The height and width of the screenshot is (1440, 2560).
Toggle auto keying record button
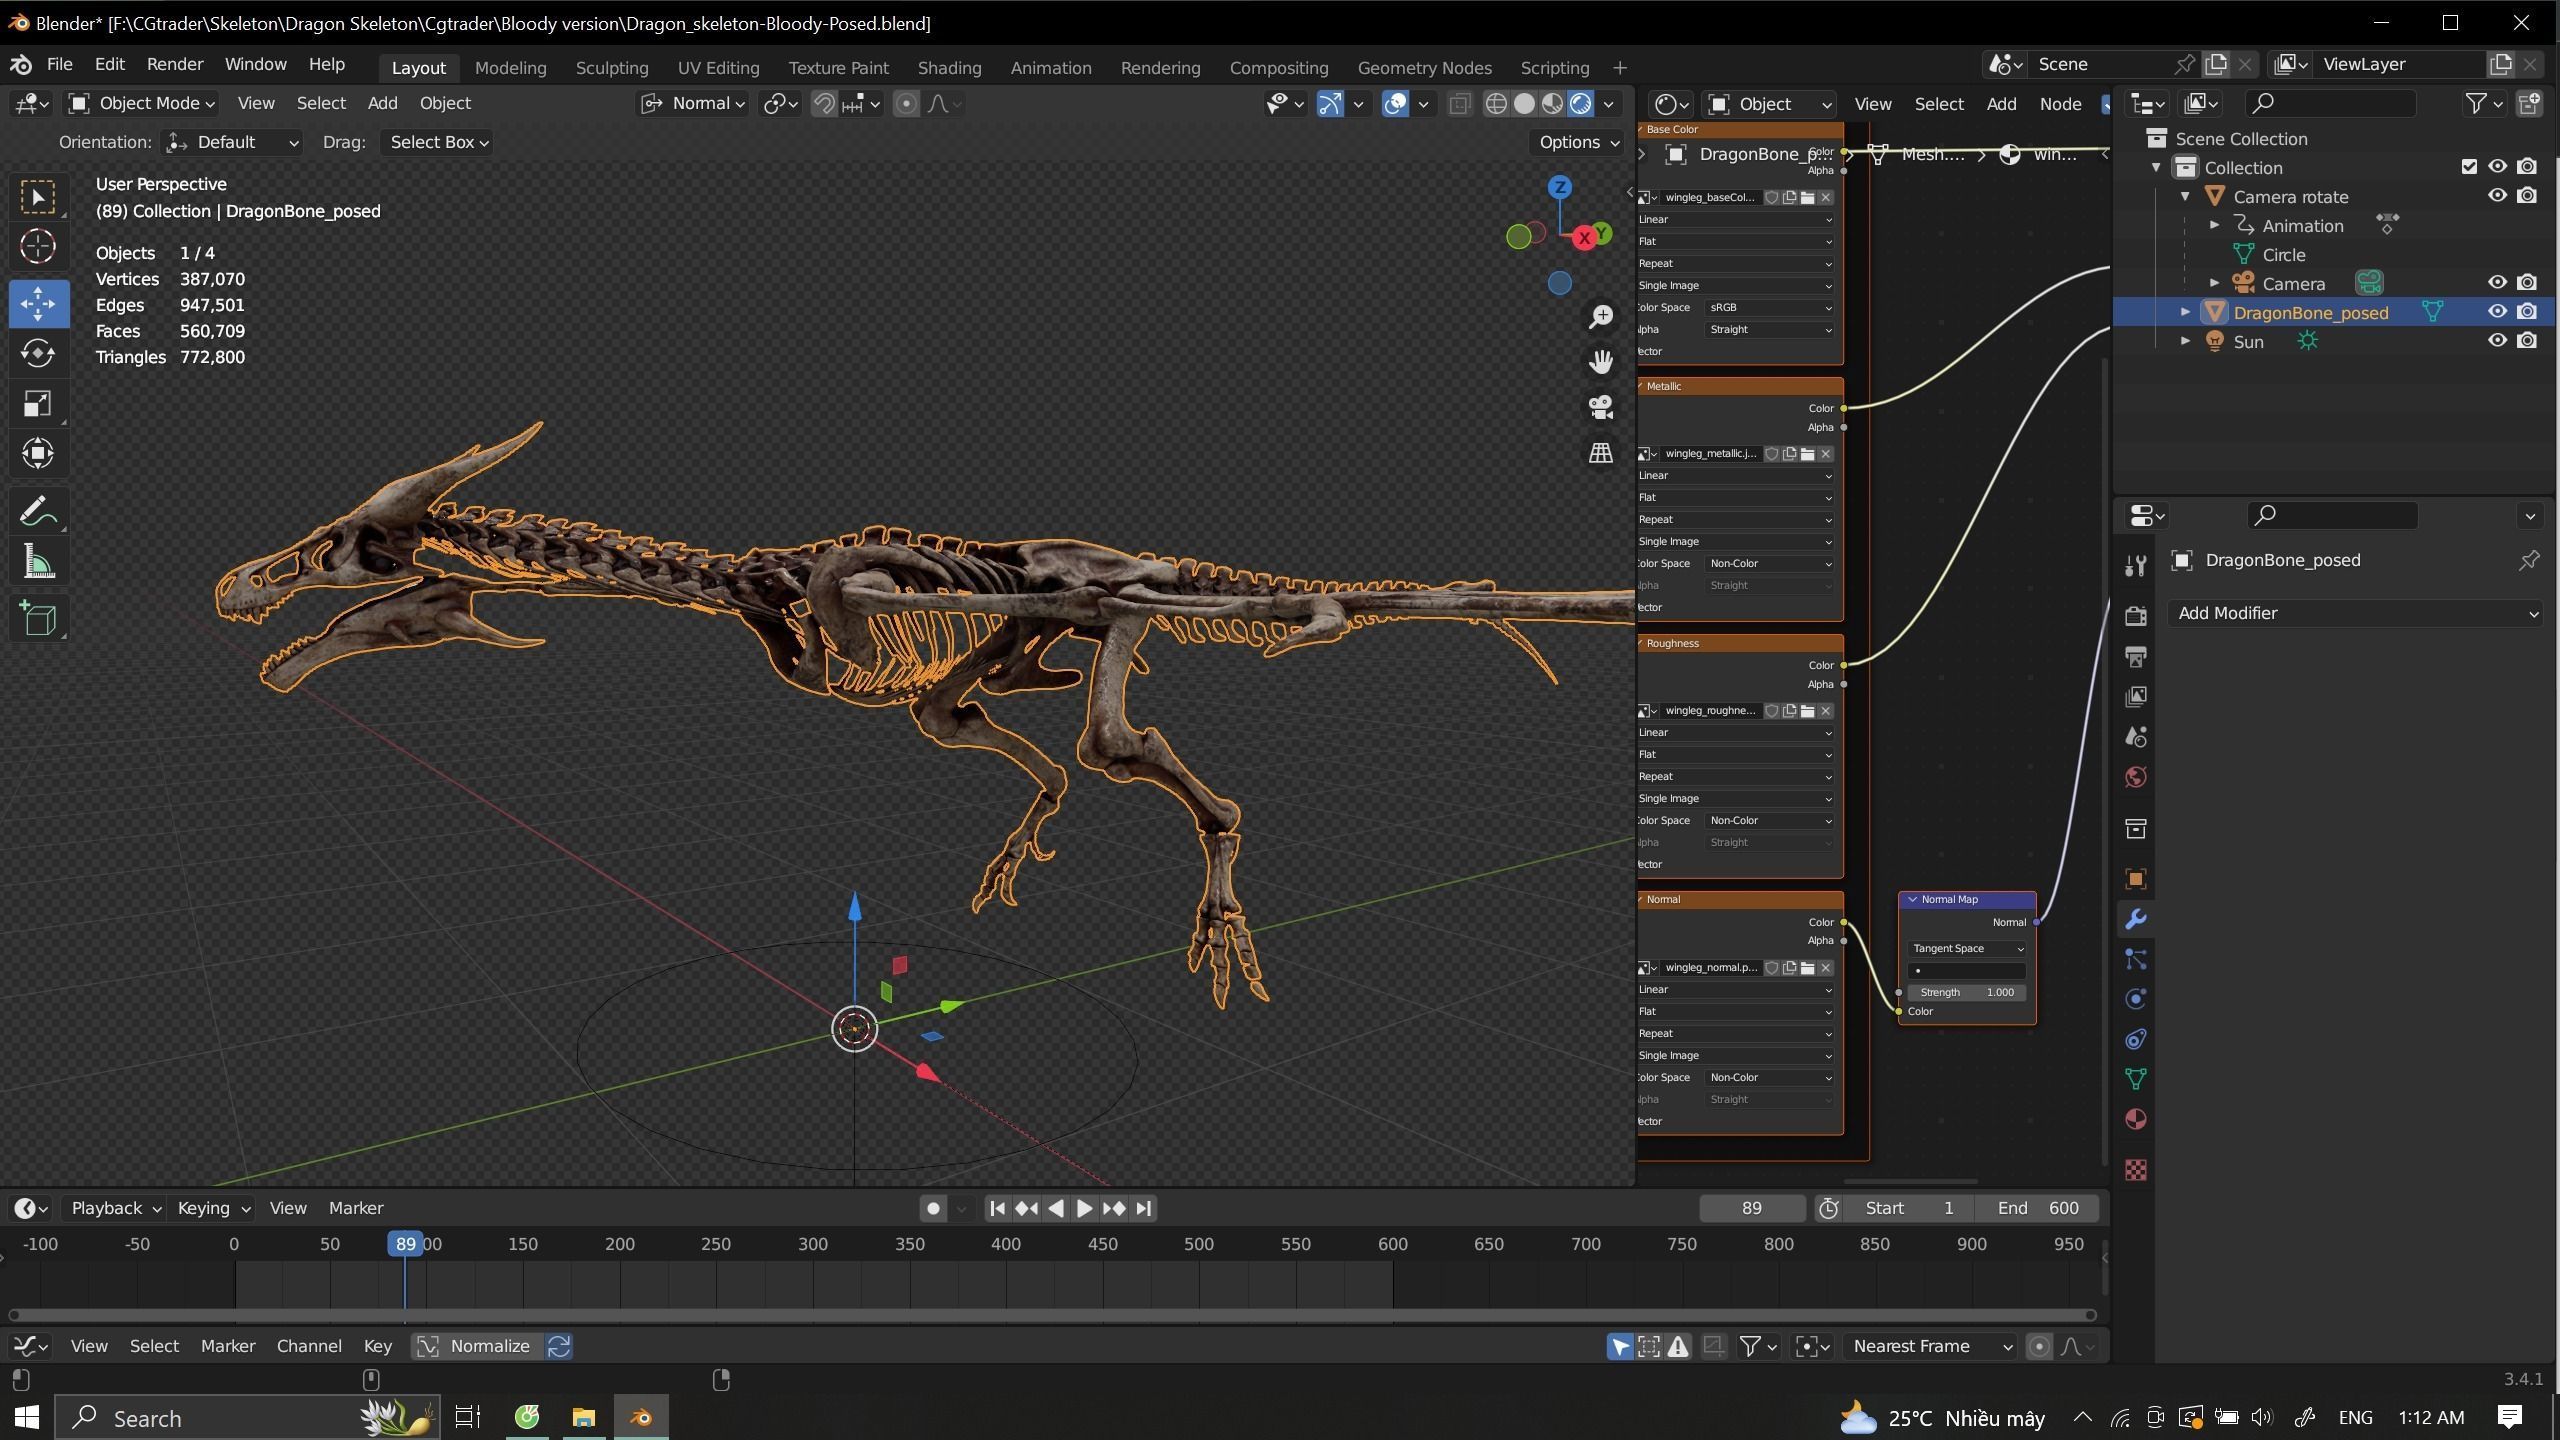[933, 1208]
